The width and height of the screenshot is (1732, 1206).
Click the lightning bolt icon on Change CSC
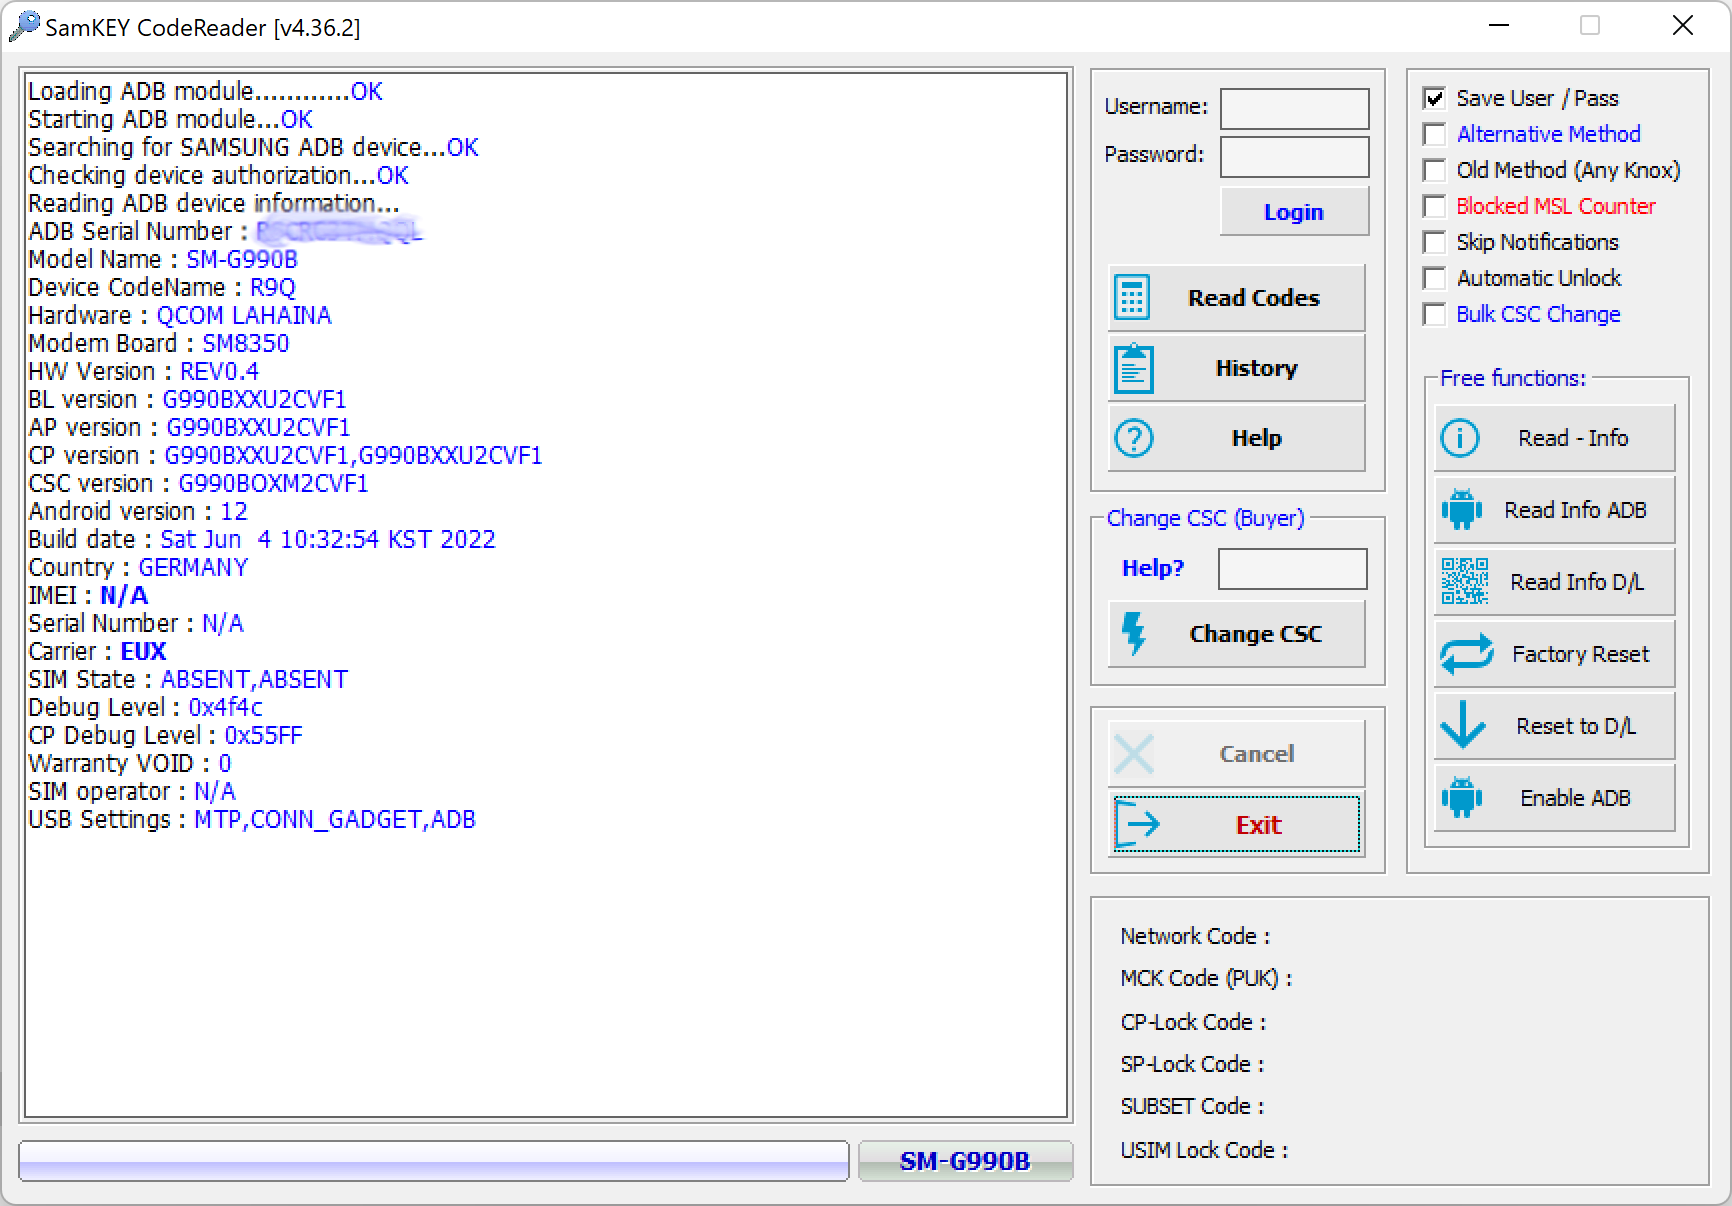(1134, 633)
